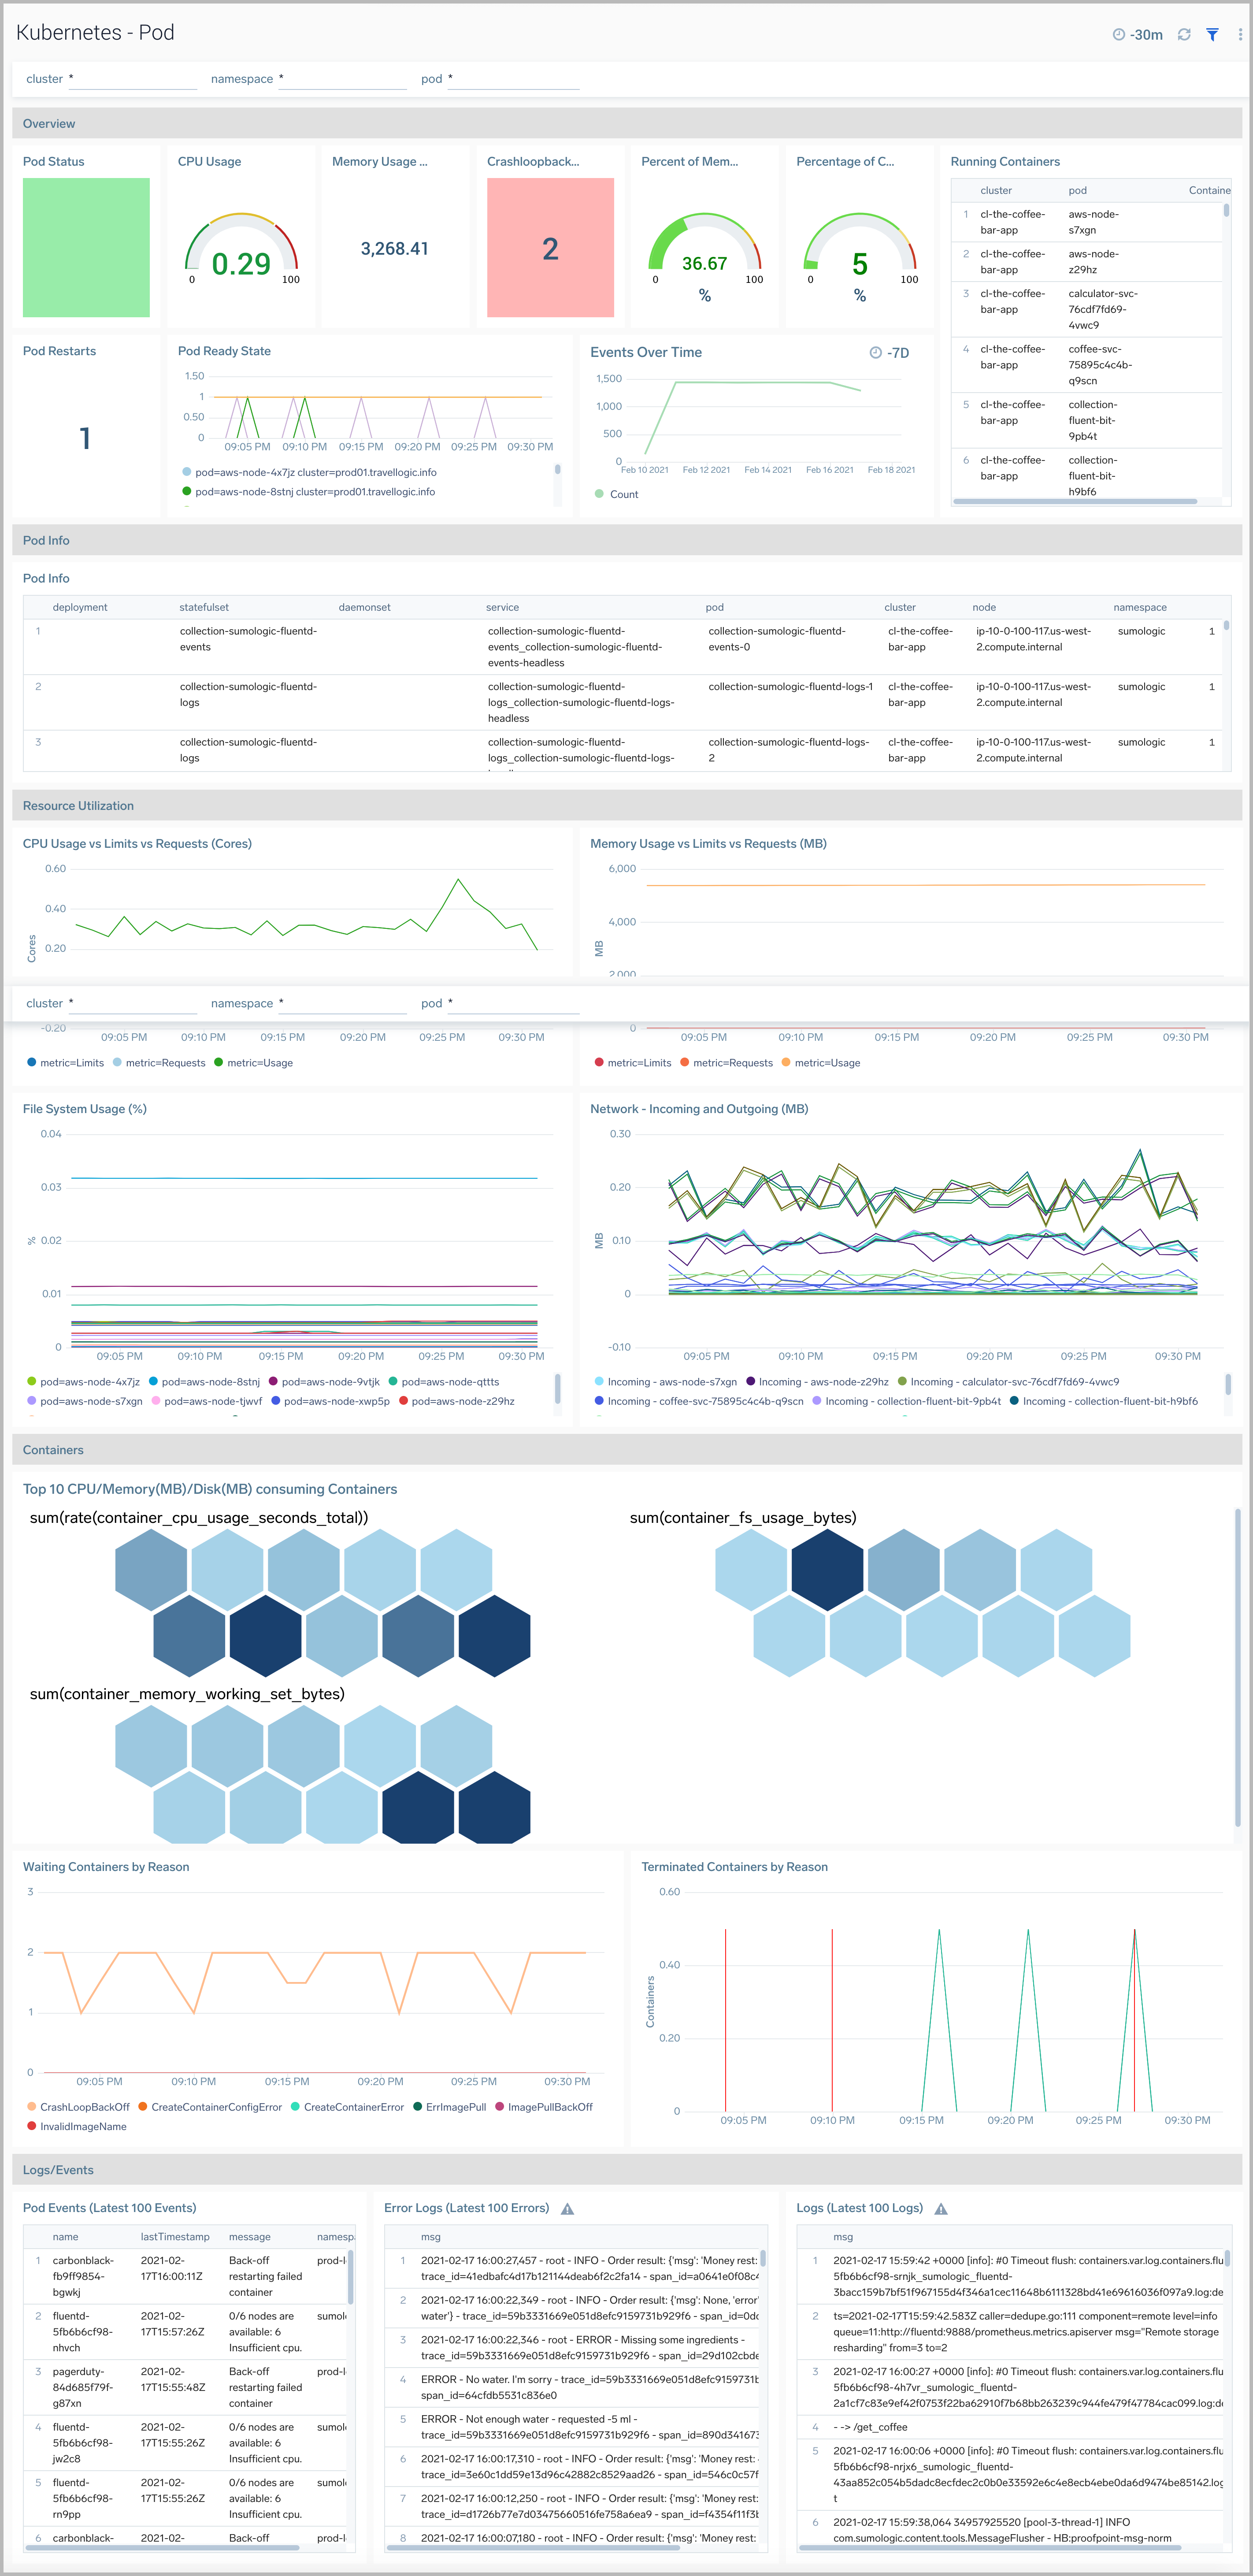The width and height of the screenshot is (1253, 2576).
Task: Click the cluster filter input field
Action: [133, 78]
